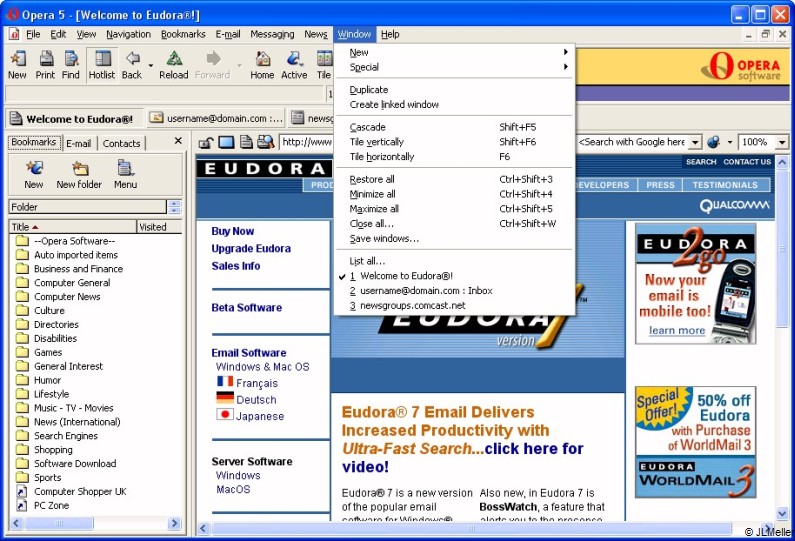This screenshot has width=795, height=541.
Task: Open the Google search field dropdown
Action: click(x=696, y=142)
